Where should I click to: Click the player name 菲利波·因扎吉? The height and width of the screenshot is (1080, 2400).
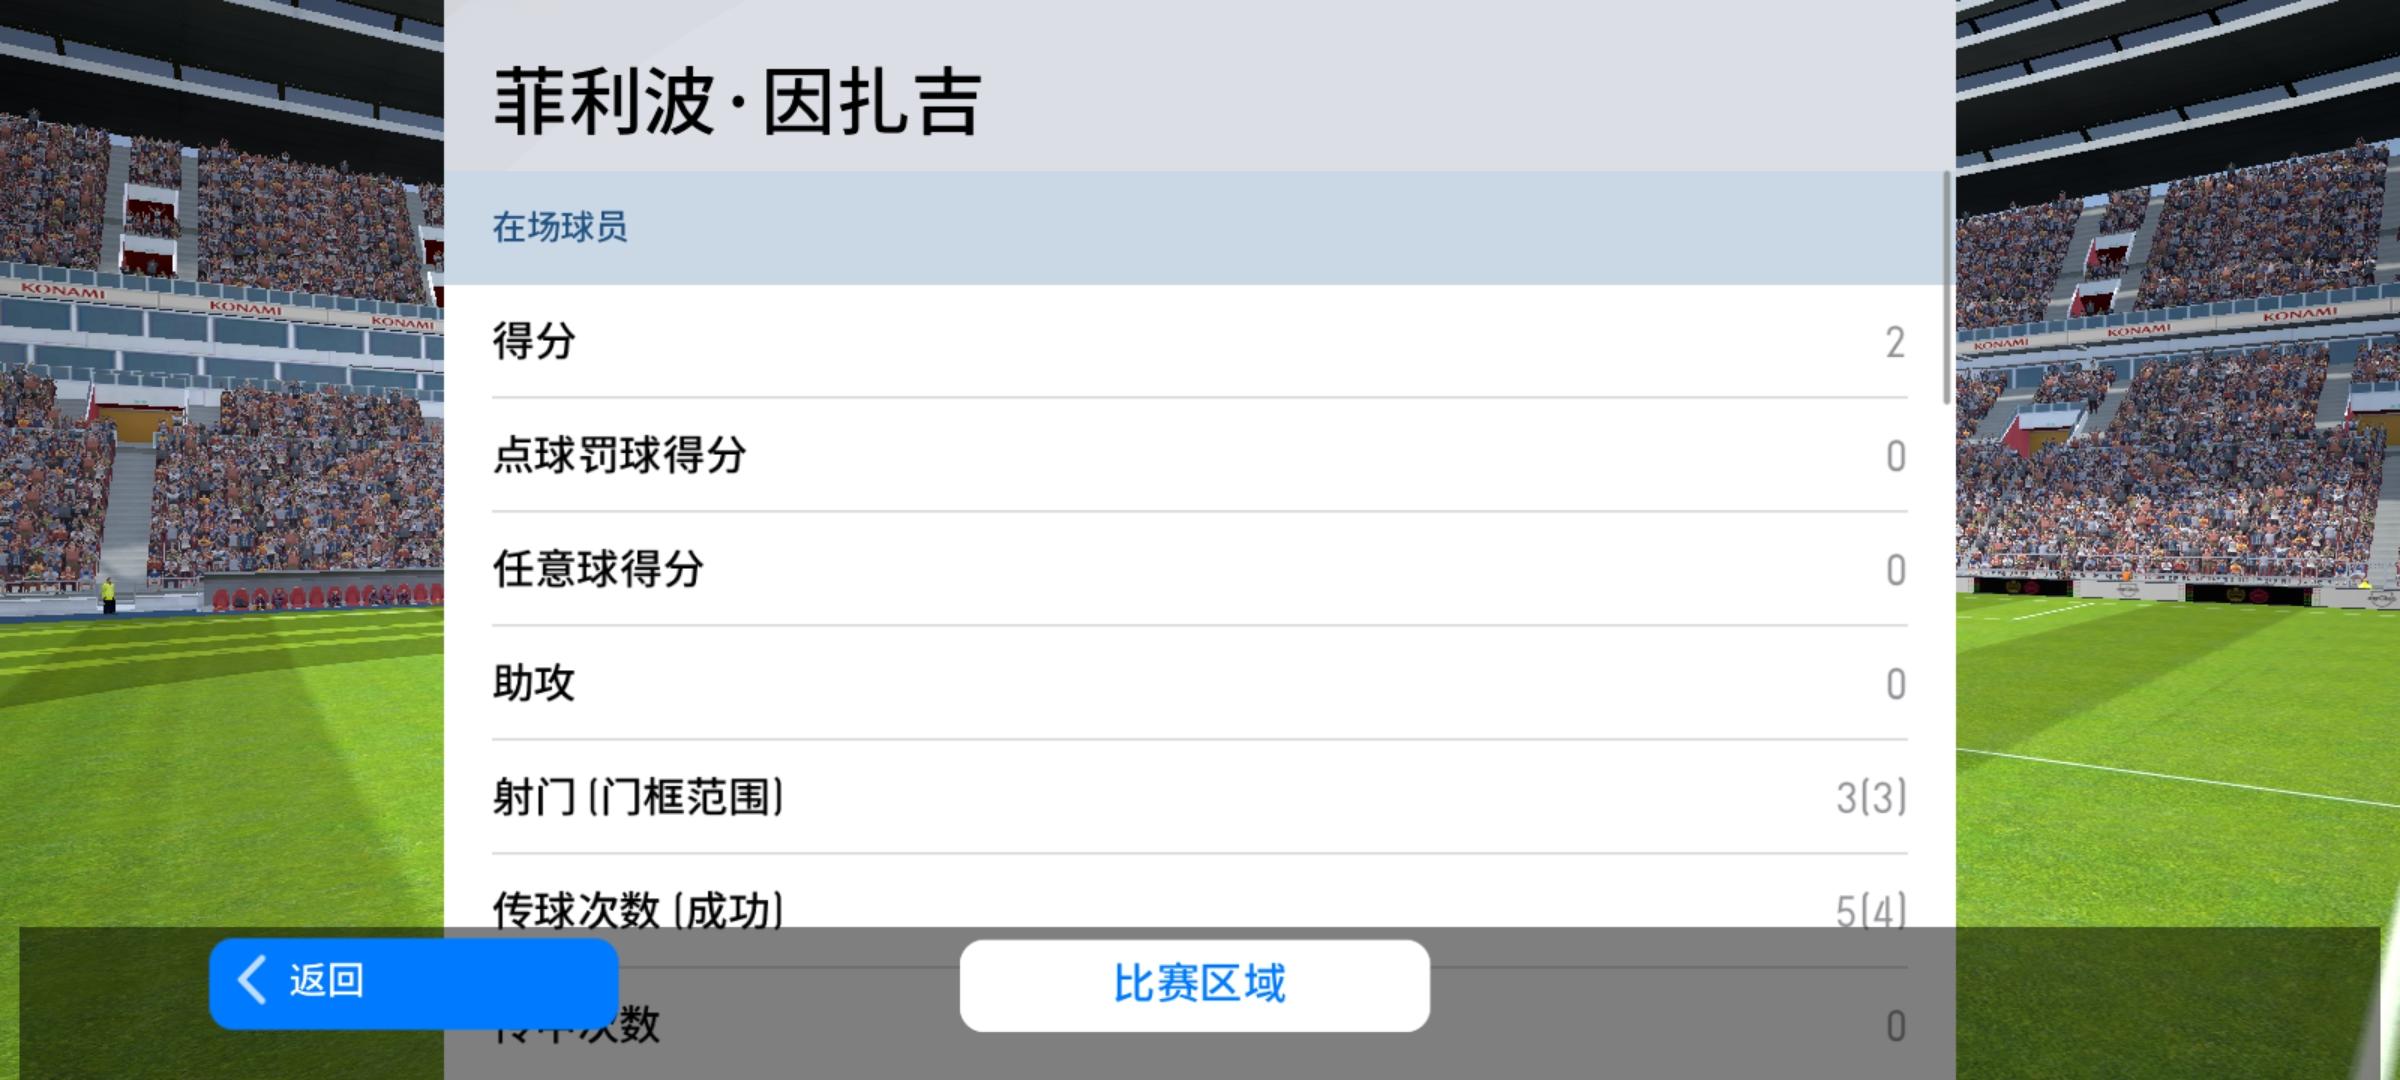[737, 102]
